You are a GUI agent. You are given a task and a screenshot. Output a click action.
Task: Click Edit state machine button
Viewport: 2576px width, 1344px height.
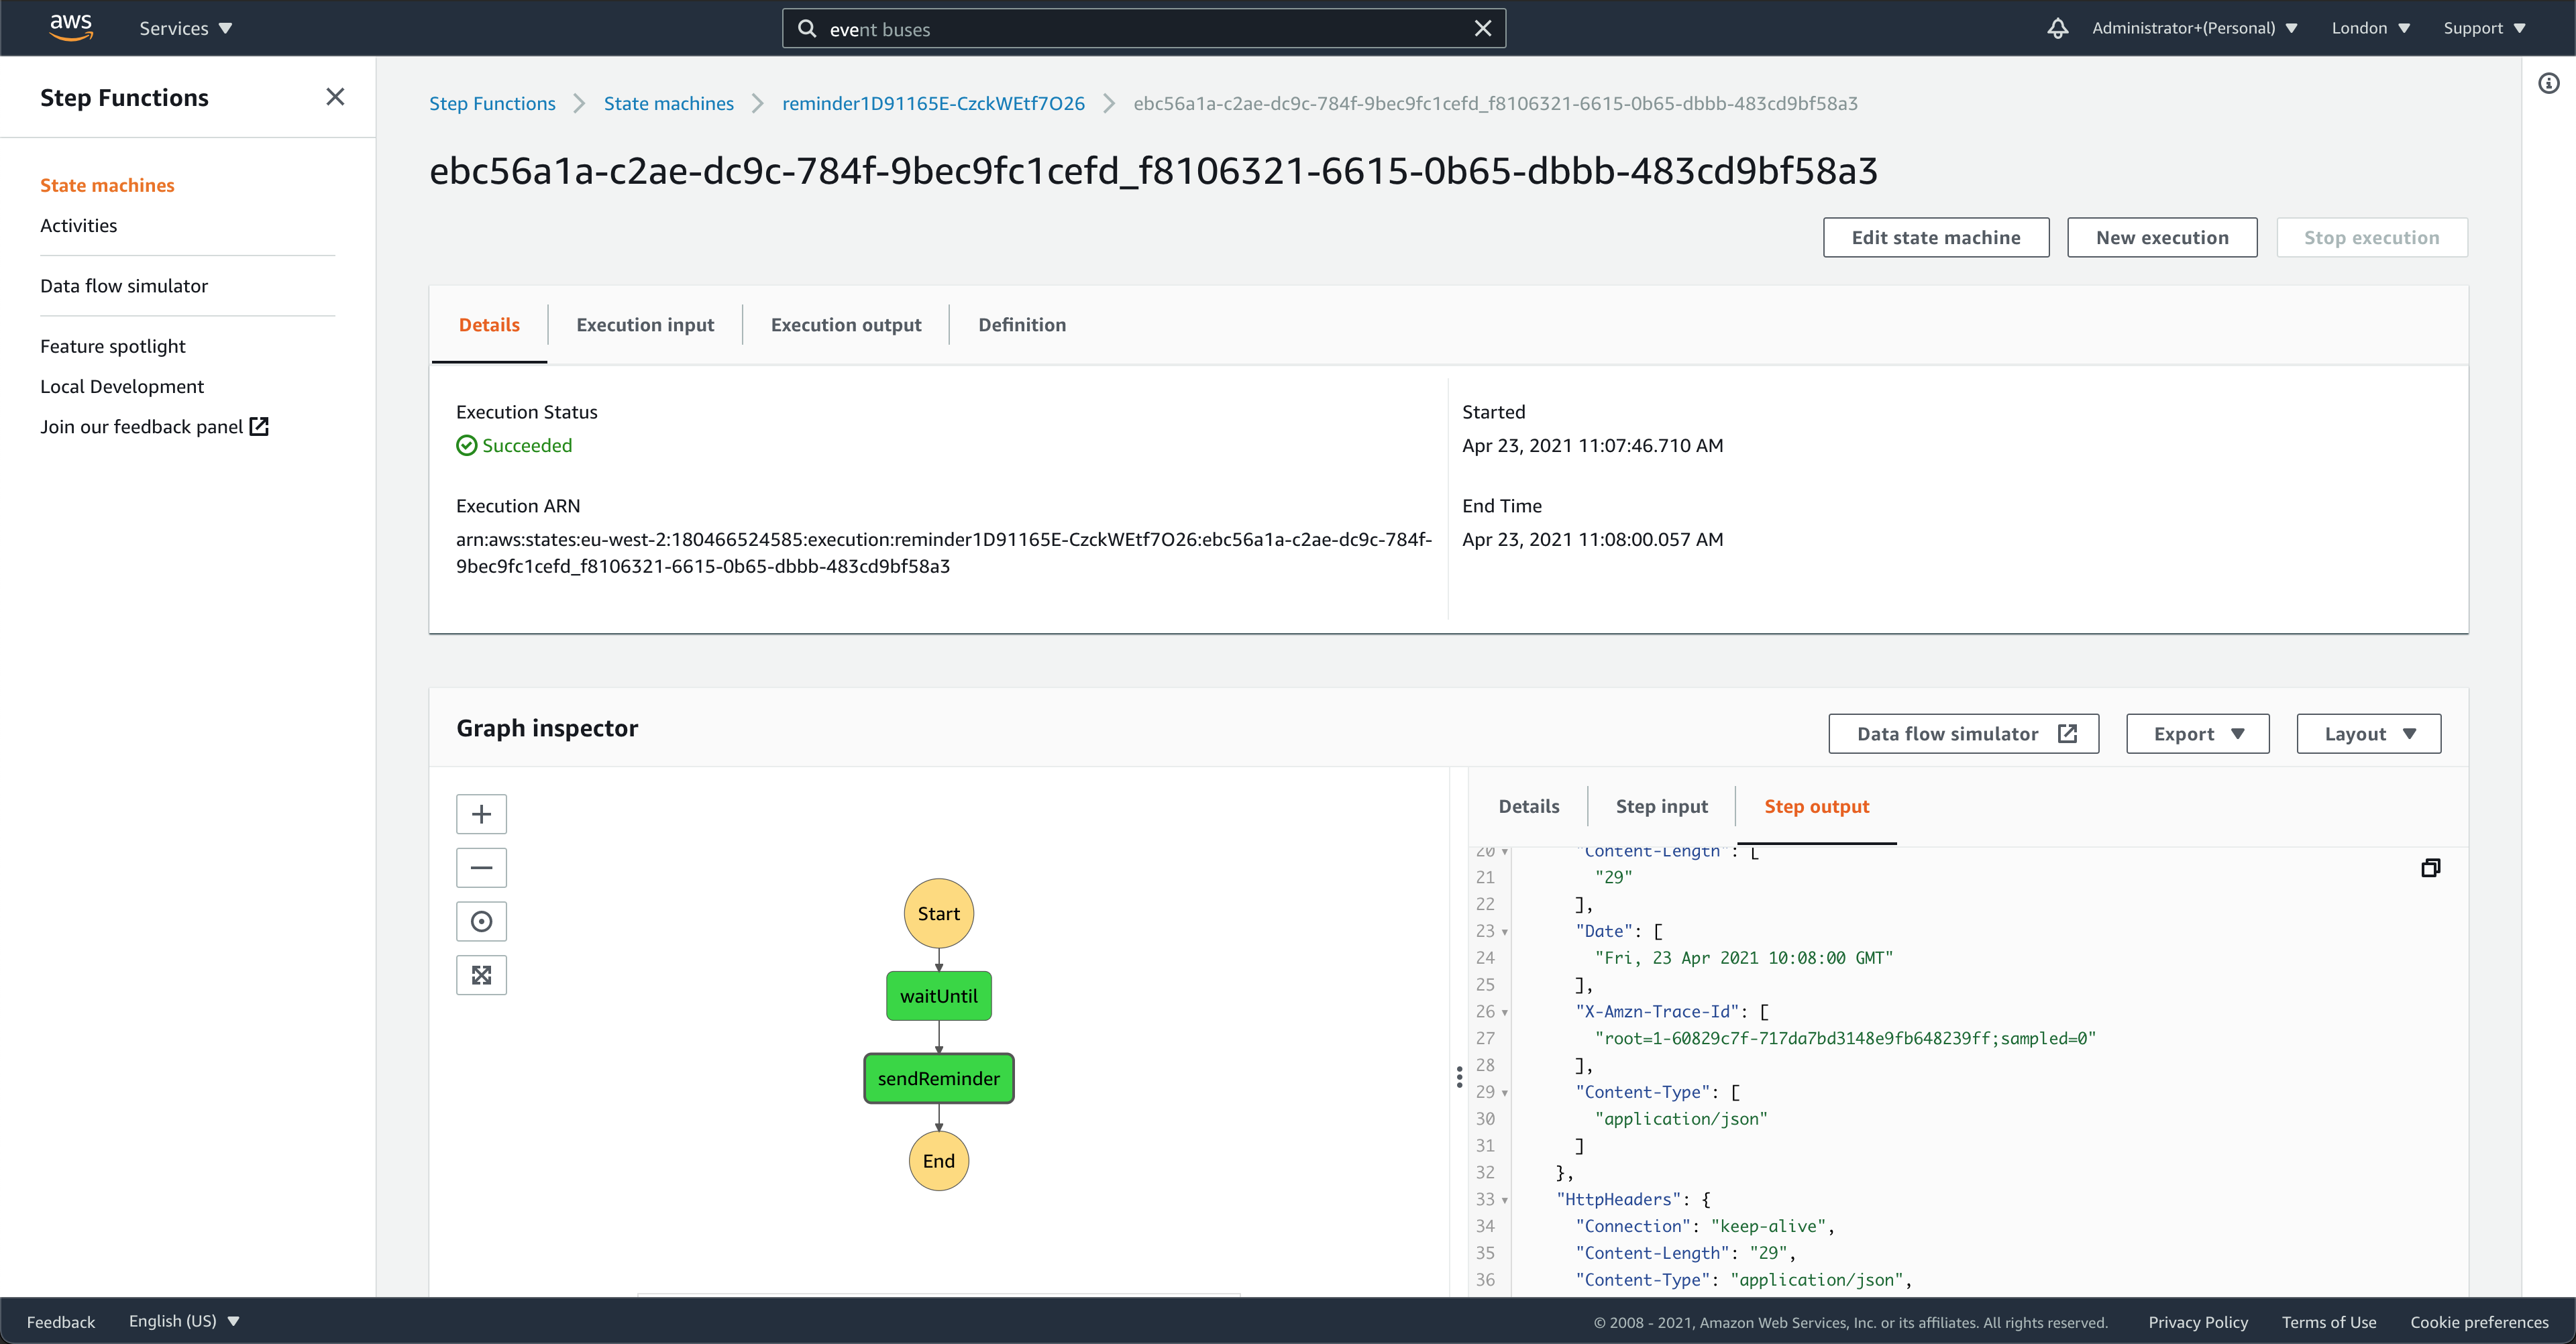tap(1935, 237)
